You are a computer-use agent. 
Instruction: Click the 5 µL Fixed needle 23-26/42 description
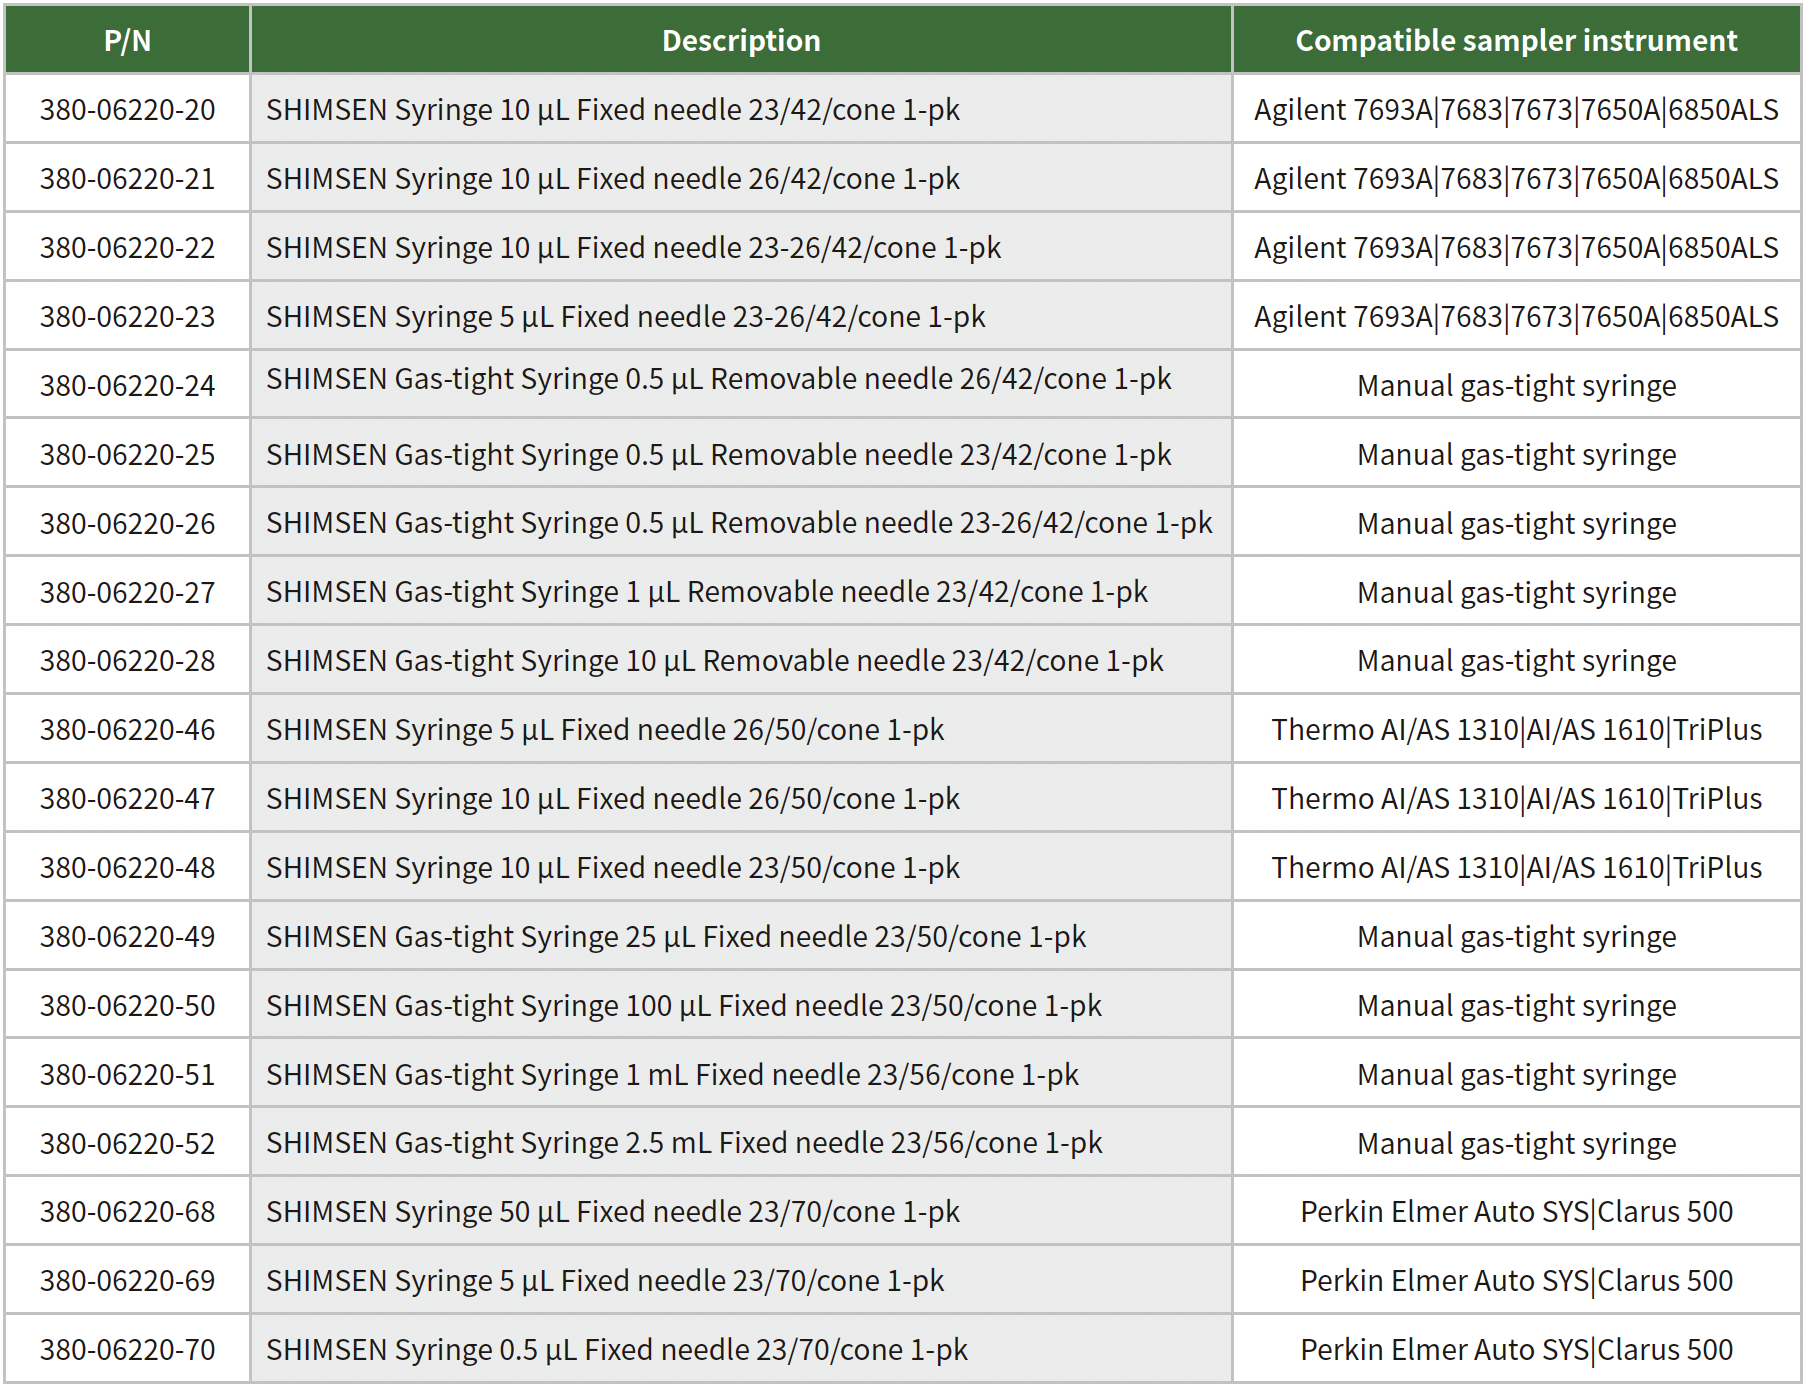pyautogui.click(x=625, y=317)
